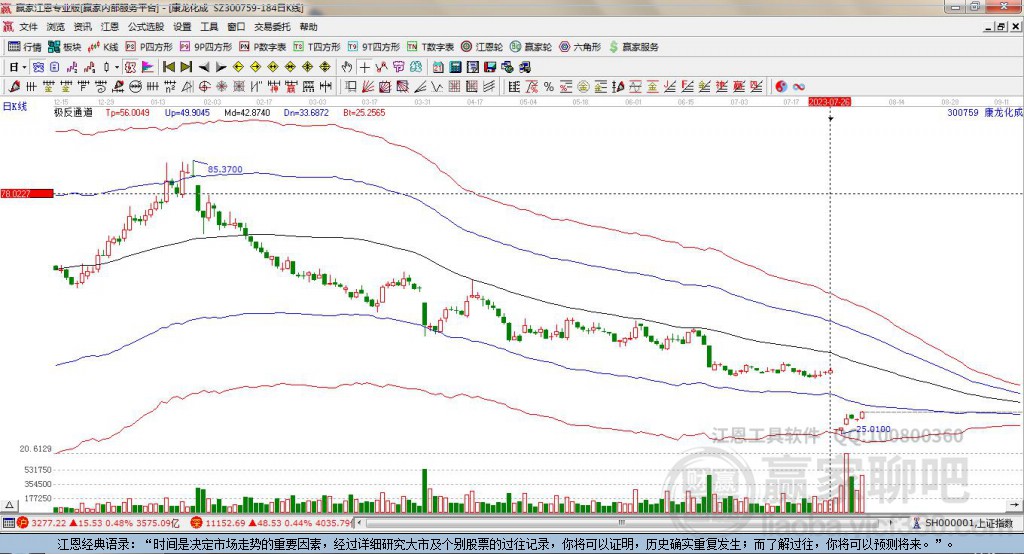
Task: Click the 日K线 period label
Action: (x=15, y=106)
